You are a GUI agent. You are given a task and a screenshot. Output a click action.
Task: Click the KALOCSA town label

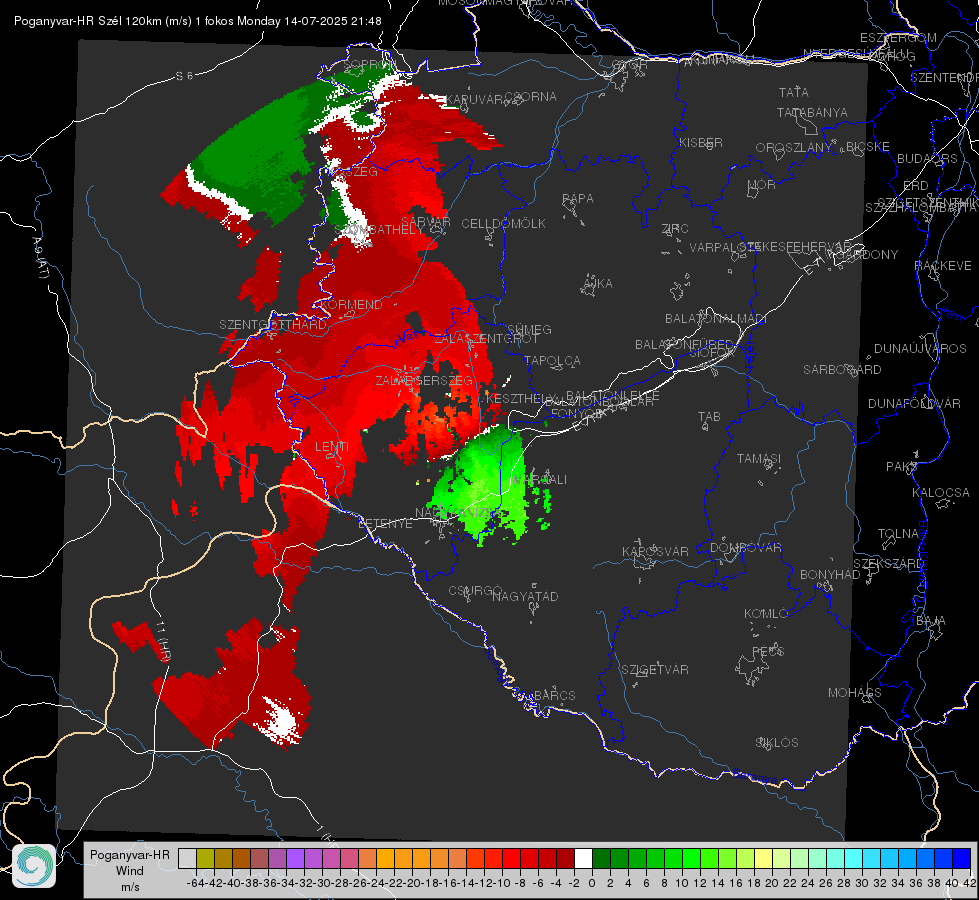click(x=941, y=493)
